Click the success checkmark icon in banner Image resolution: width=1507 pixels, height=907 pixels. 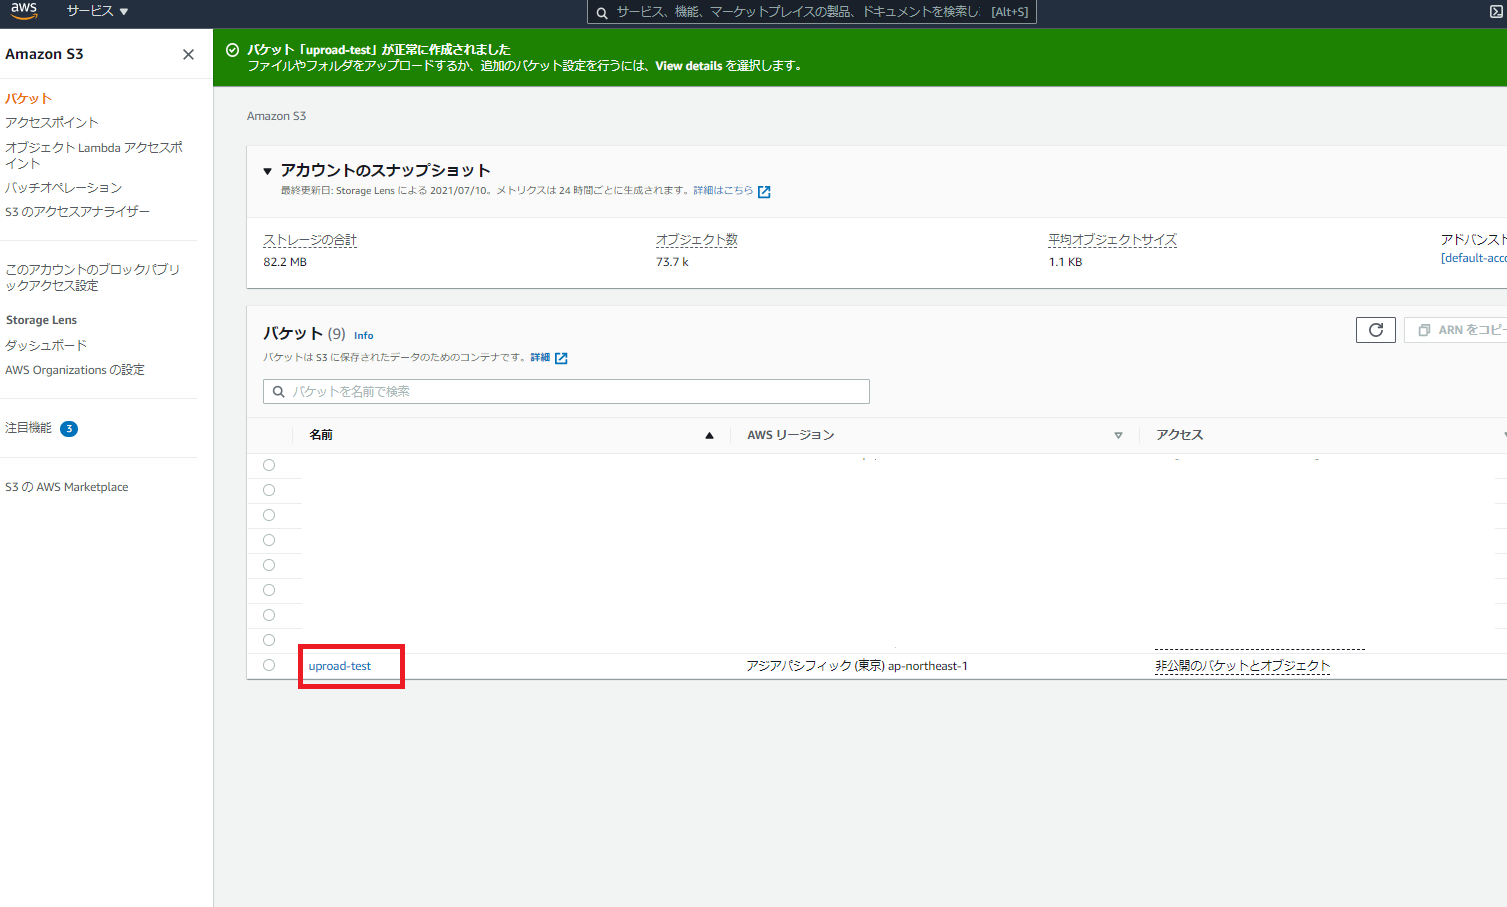(x=232, y=50)
